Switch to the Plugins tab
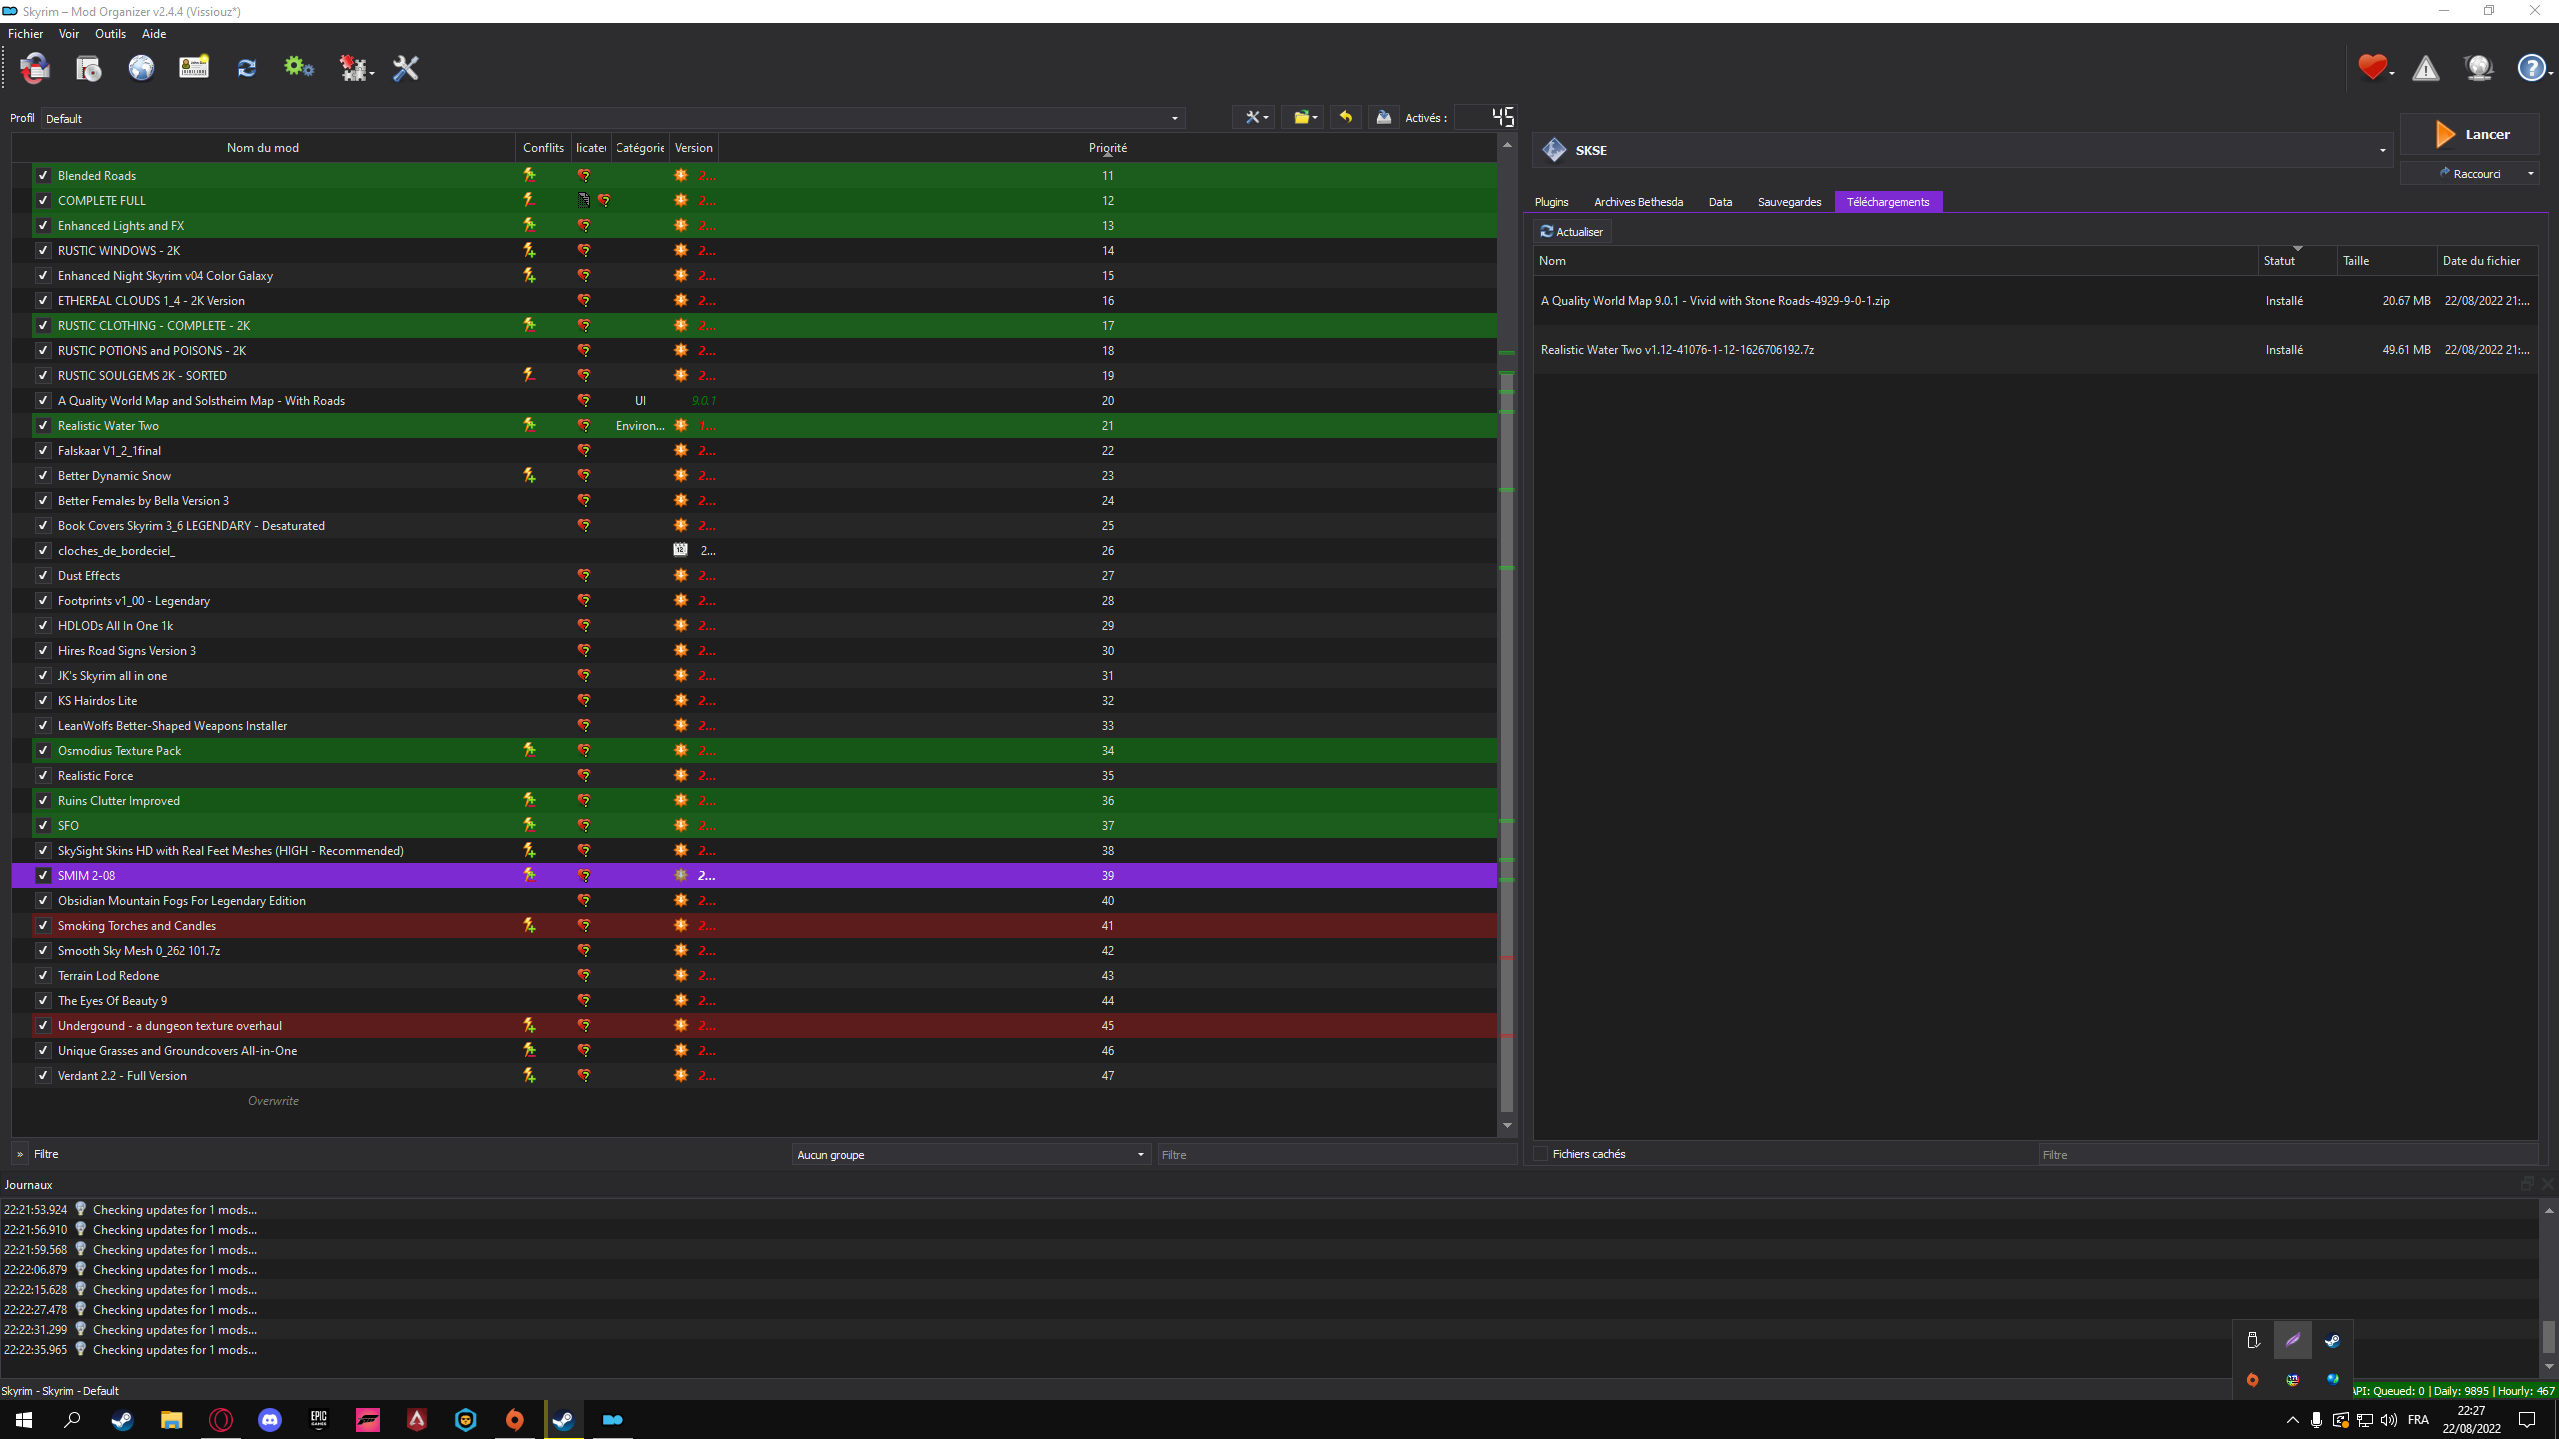 pos(1551,202)
